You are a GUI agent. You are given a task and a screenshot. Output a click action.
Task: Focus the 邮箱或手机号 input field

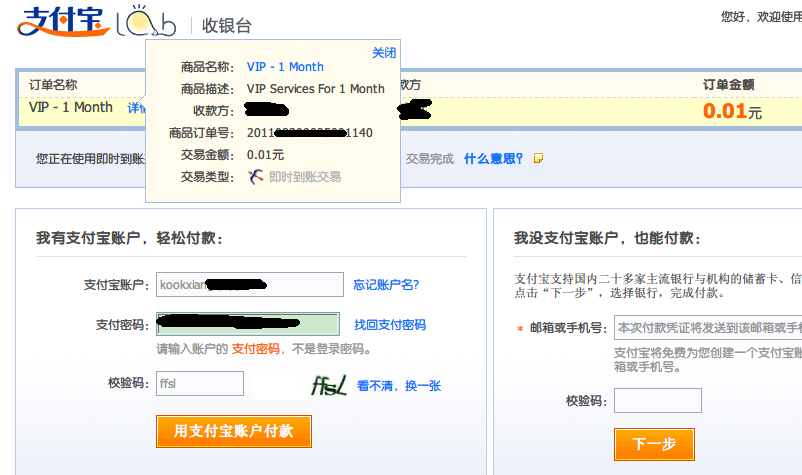tap(708, 327)
